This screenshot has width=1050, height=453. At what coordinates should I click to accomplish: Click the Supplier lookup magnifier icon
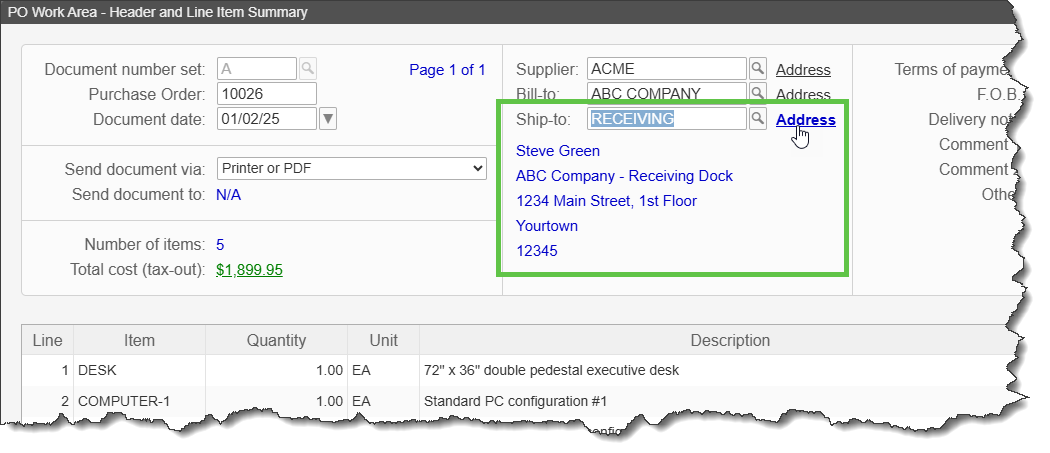758,69
